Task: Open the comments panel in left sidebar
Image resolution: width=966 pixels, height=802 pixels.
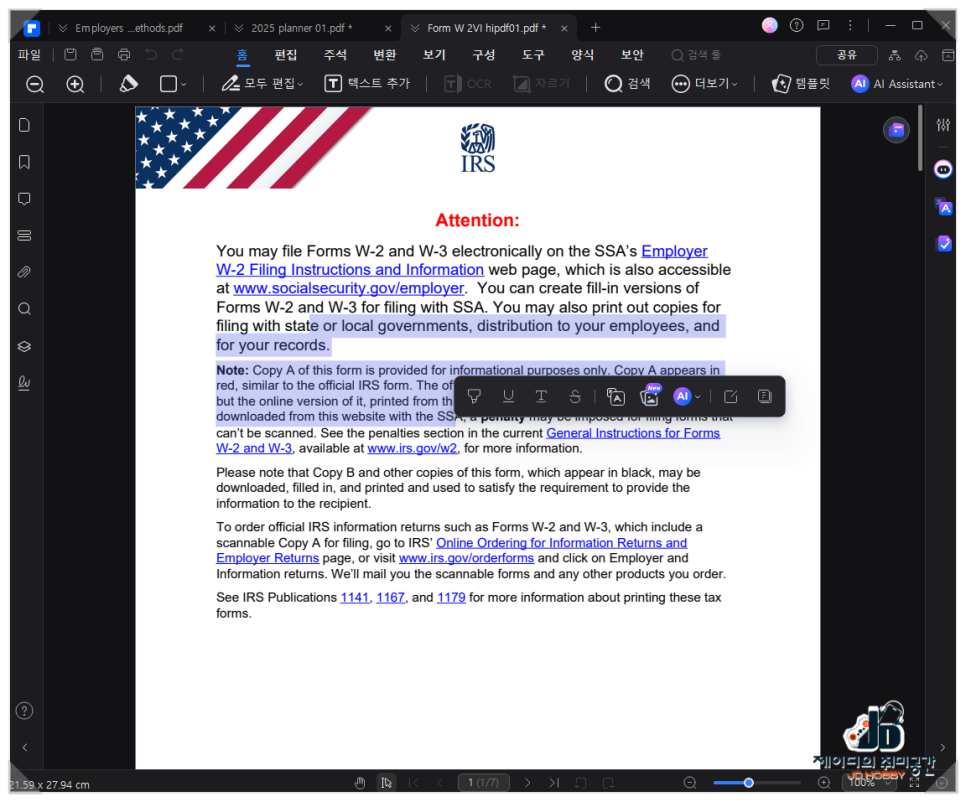Action: pyautogui.click(x=24, y=199)
